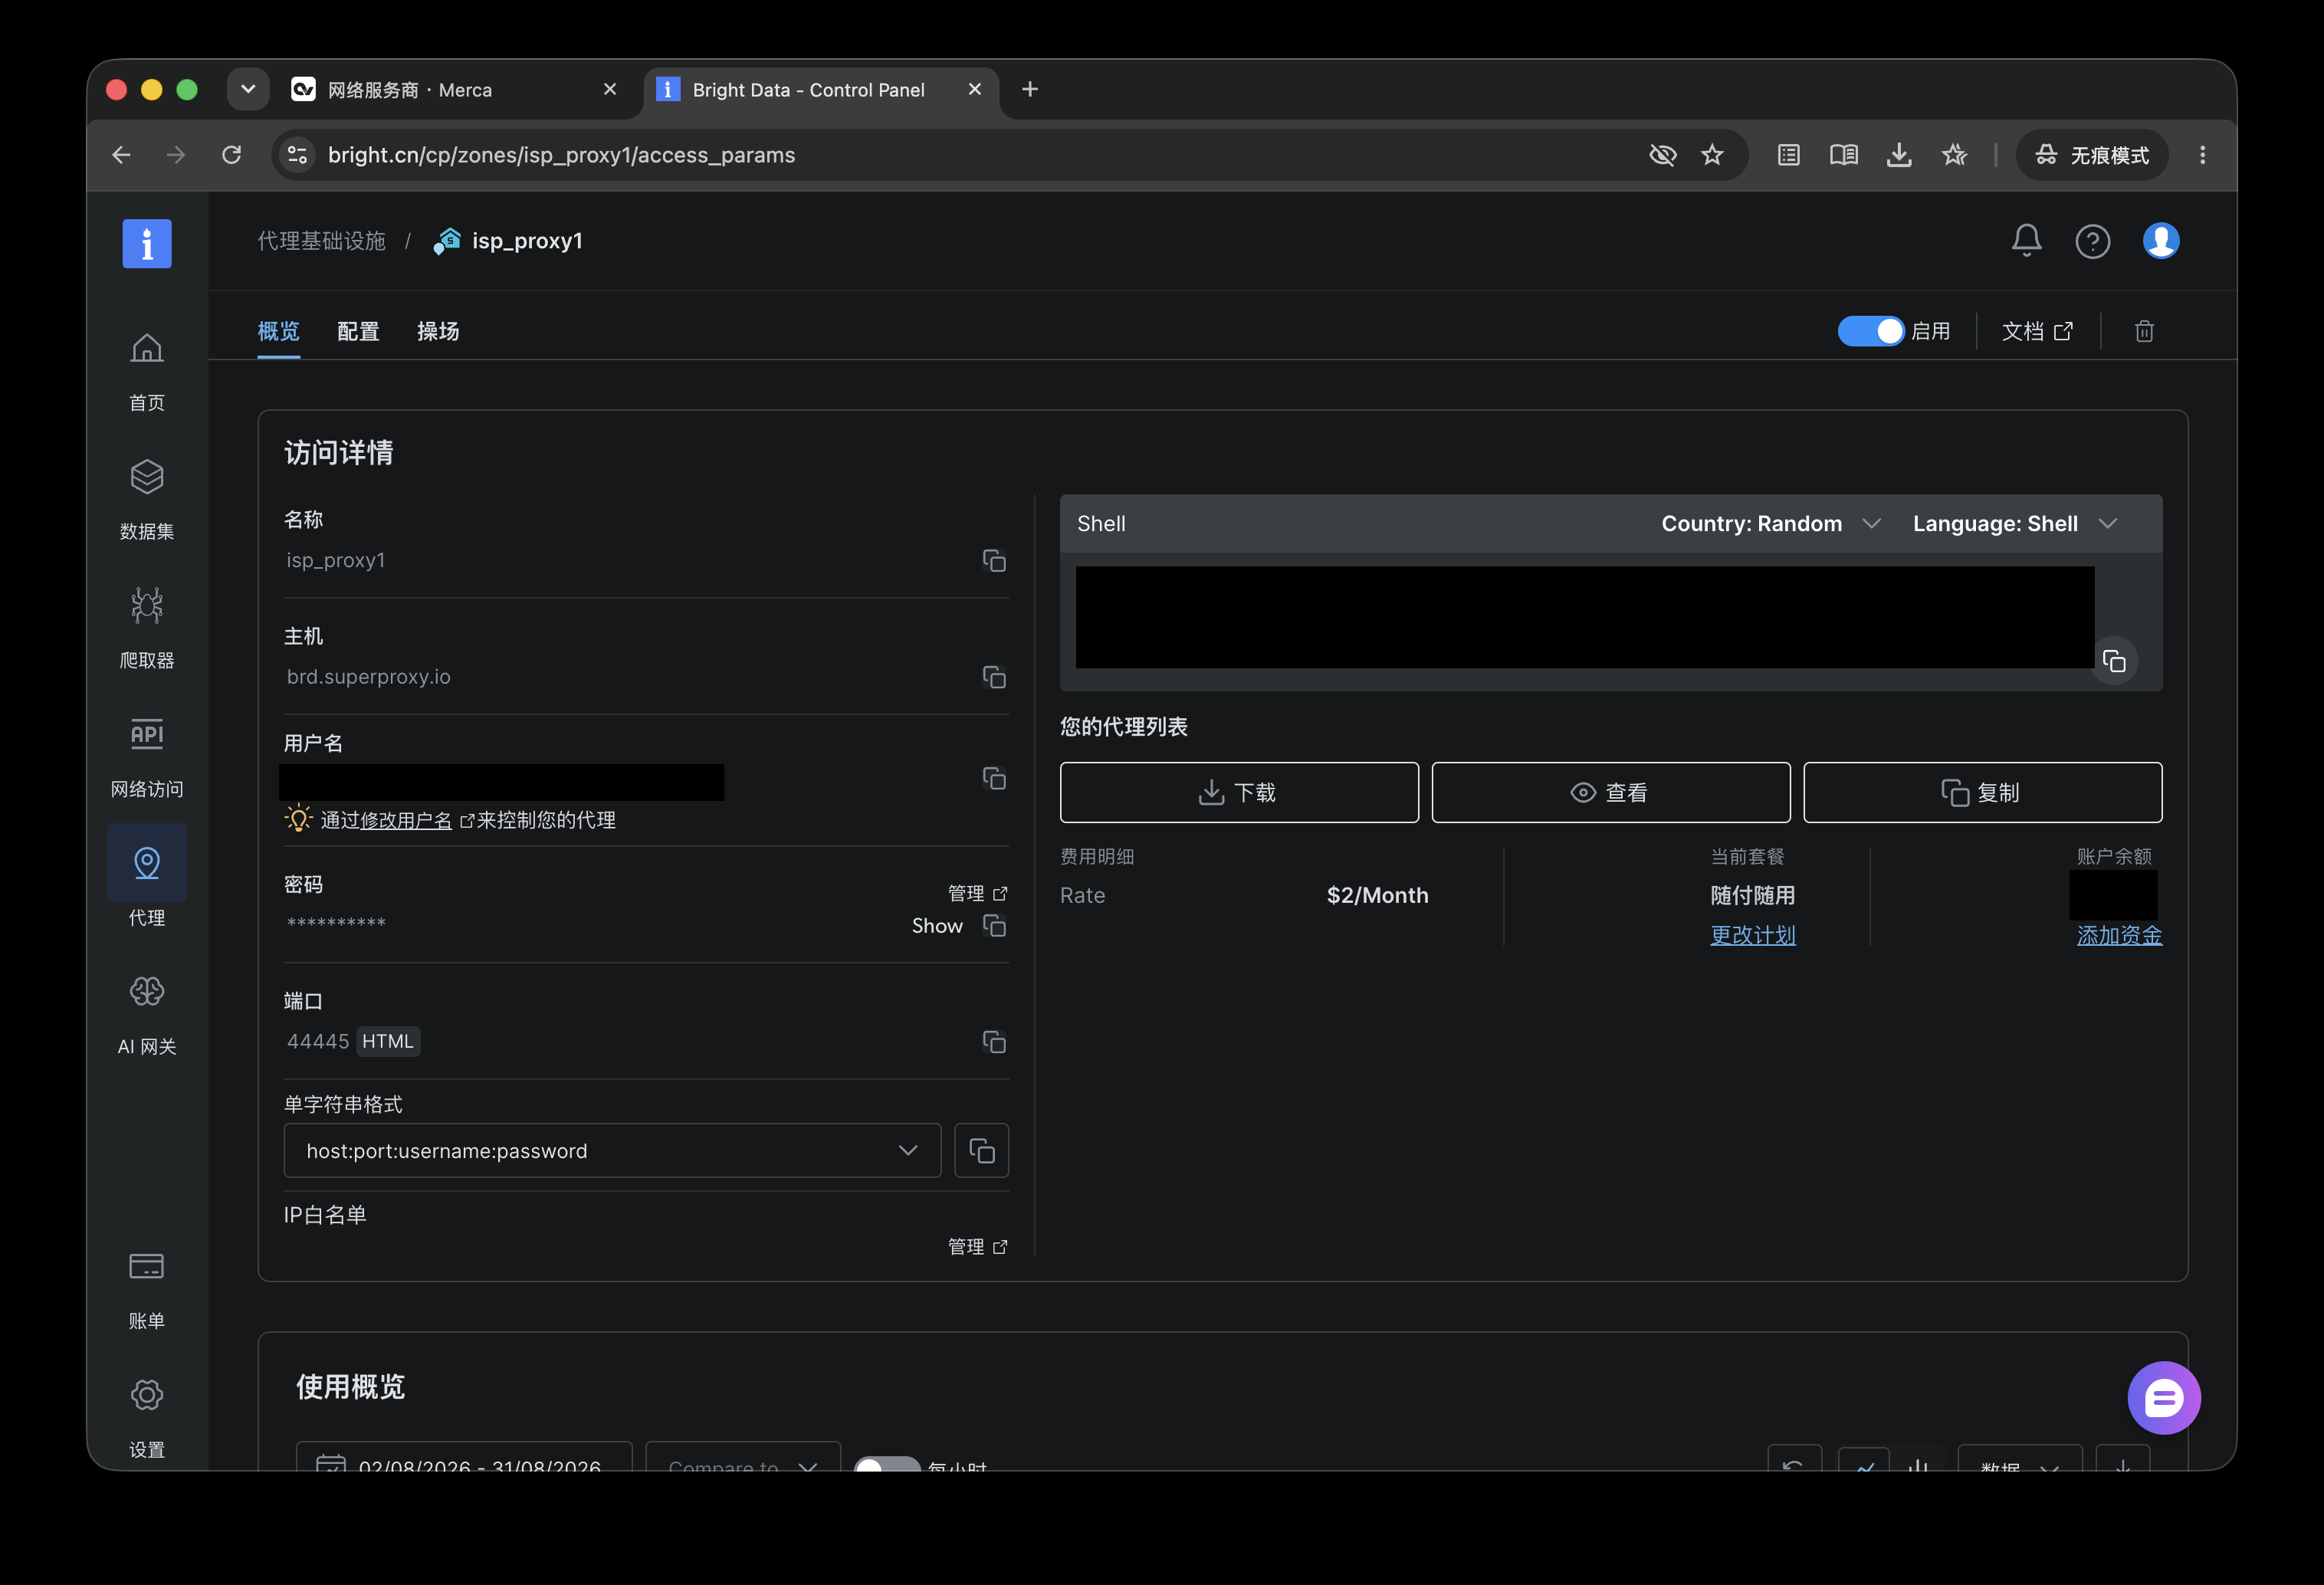Viewport: 2324px width, 1585px height.
Task: Open the AI 网关 sidebar item
Action: tap(147, 1015)
